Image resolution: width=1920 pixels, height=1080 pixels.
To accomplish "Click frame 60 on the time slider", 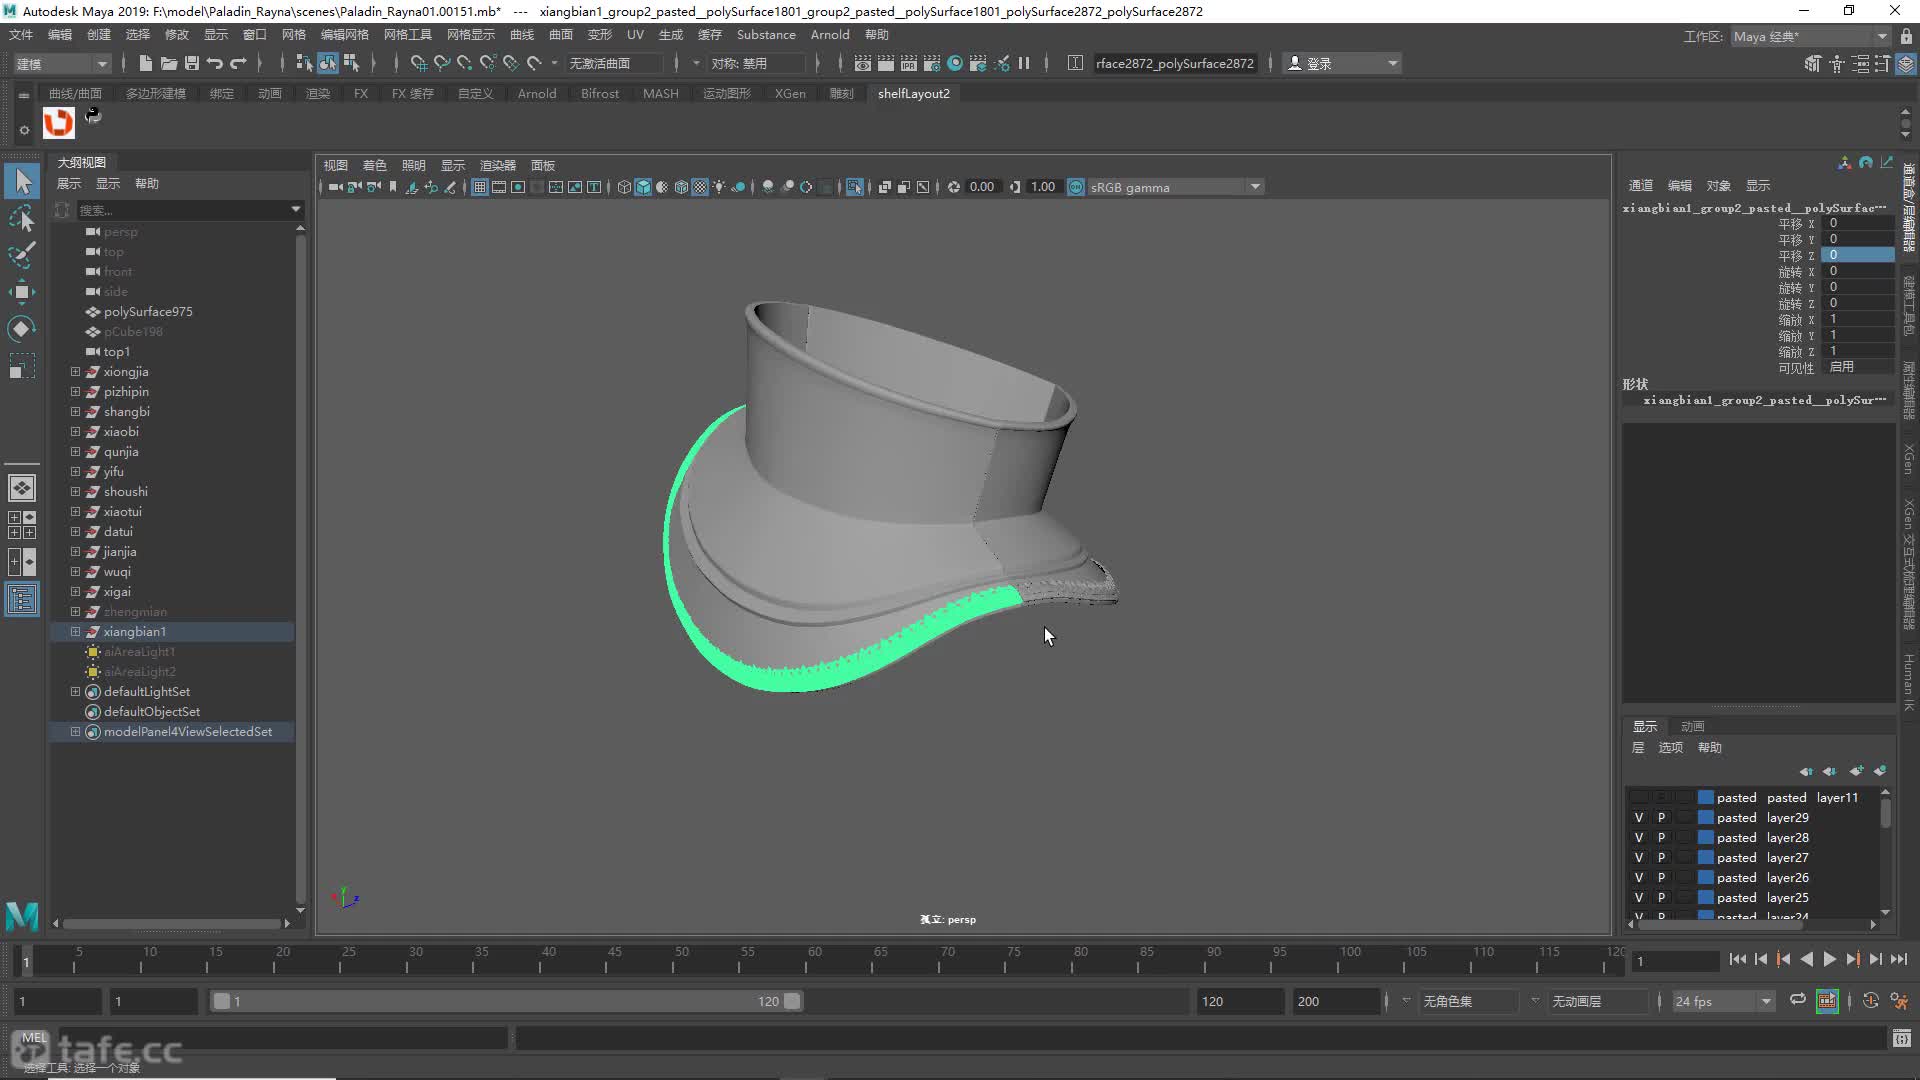I will (814, 959).
